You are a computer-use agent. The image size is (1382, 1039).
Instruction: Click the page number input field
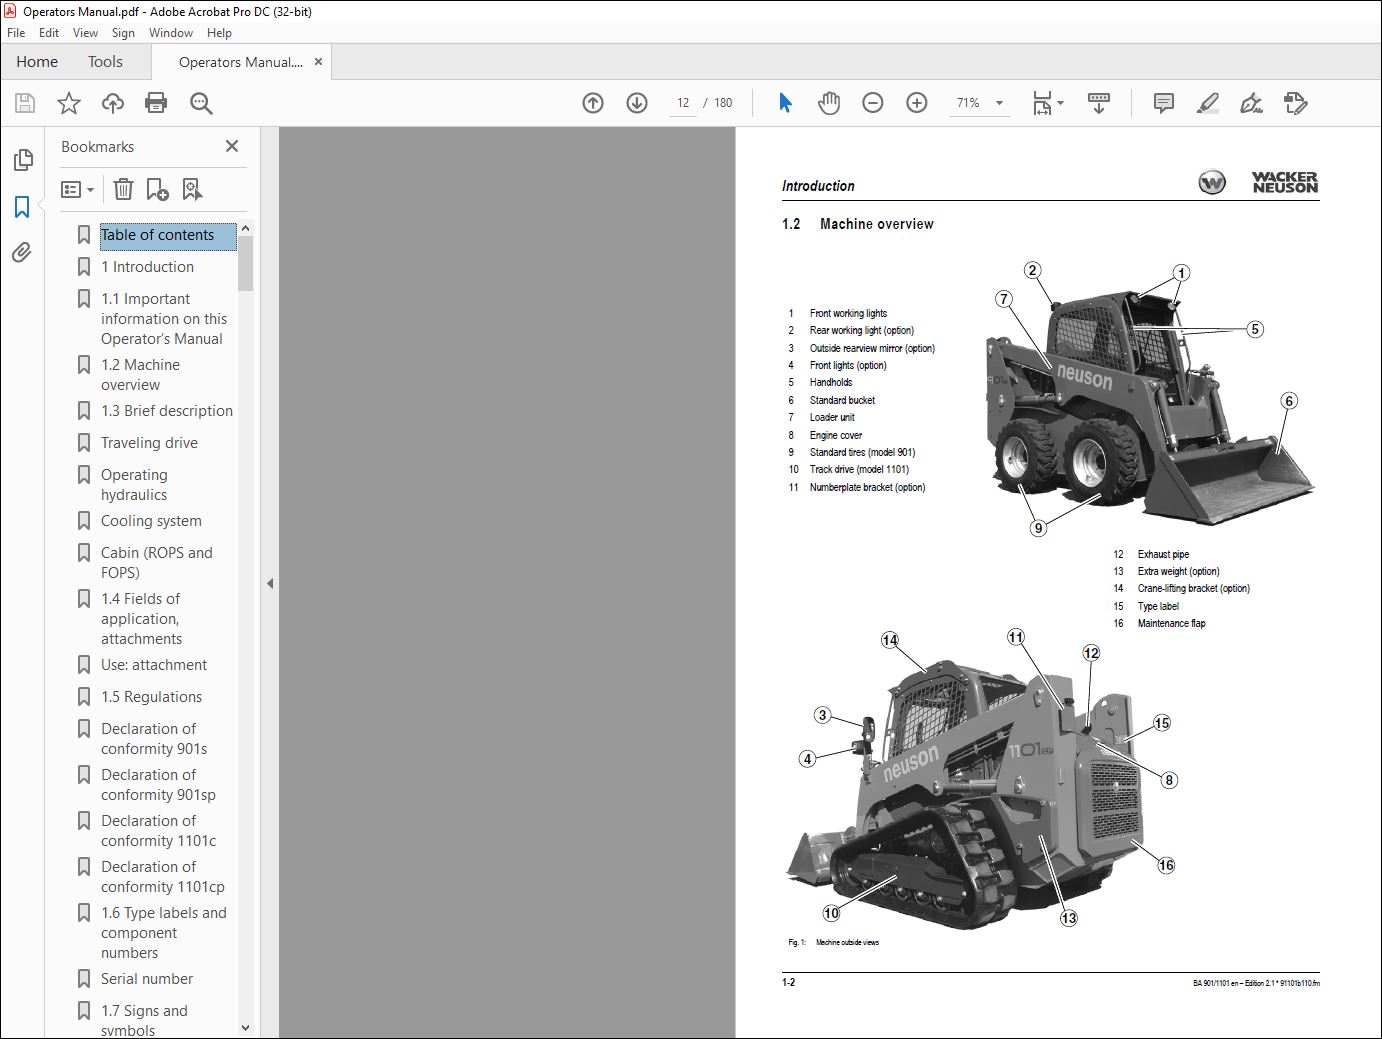coord(683,103)
